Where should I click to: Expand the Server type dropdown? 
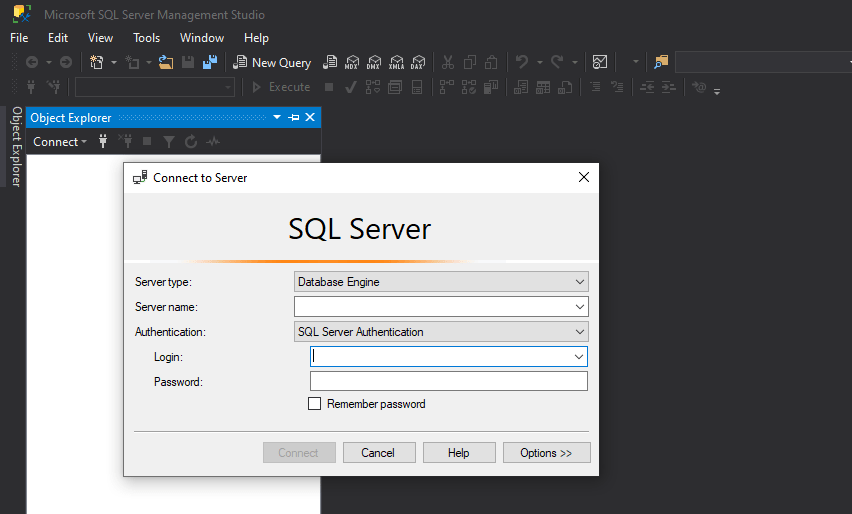(x=580, y=282)
